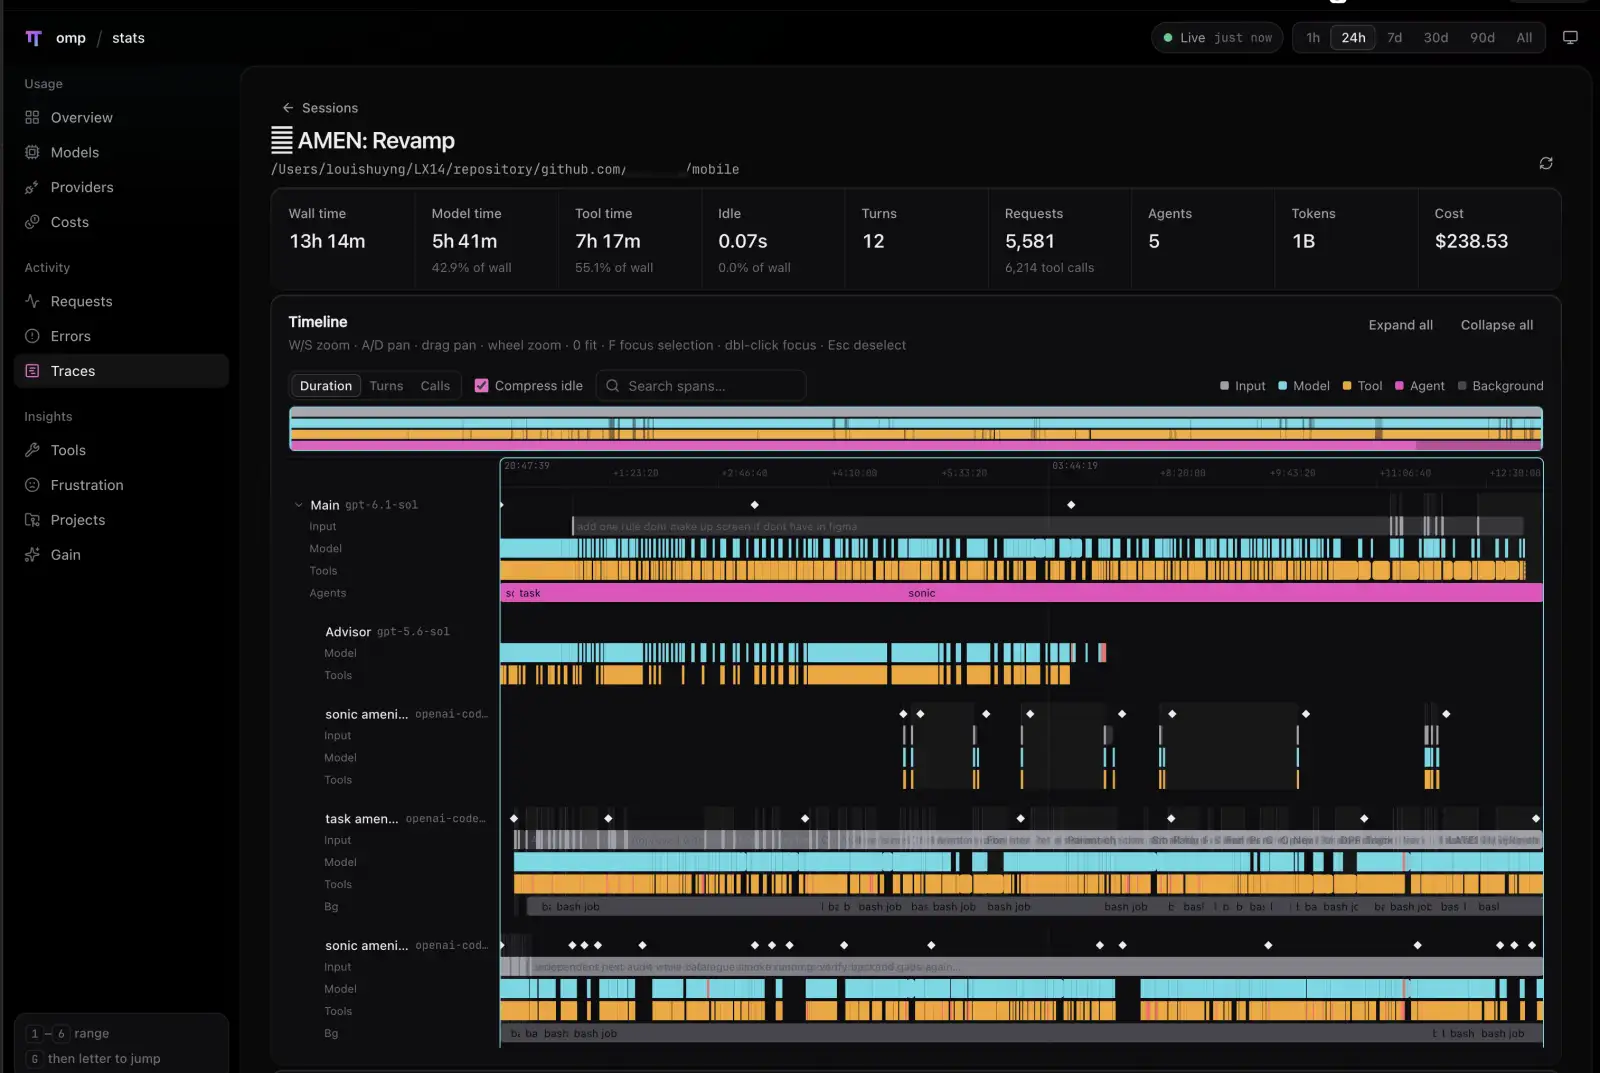Viewport: 1600px width, 1073px height.
Task: Click the Requests activity pulse icon
Action: click(x=32, y=301)
